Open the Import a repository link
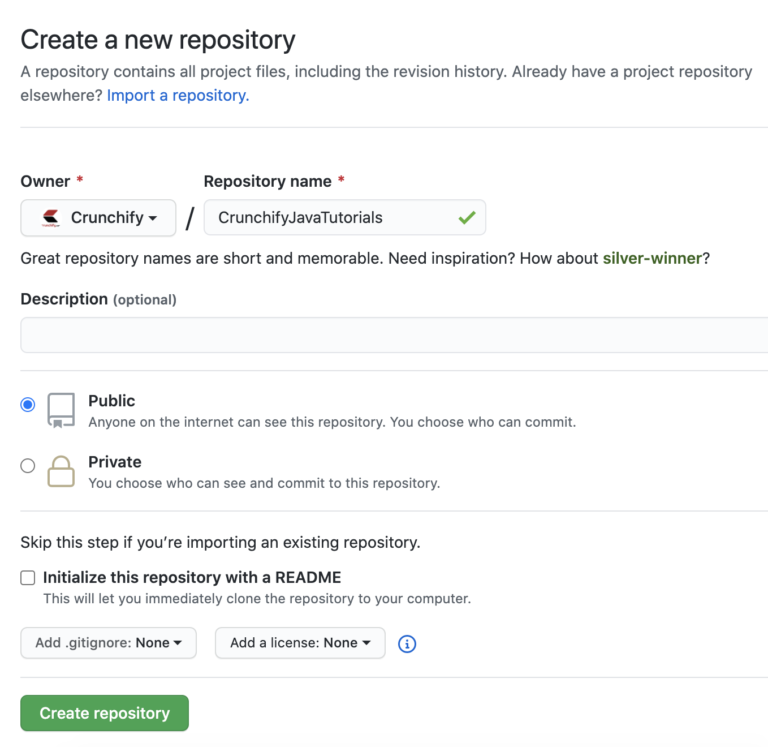The height and width of the screenshot is (747, 768). click(177, 95)
